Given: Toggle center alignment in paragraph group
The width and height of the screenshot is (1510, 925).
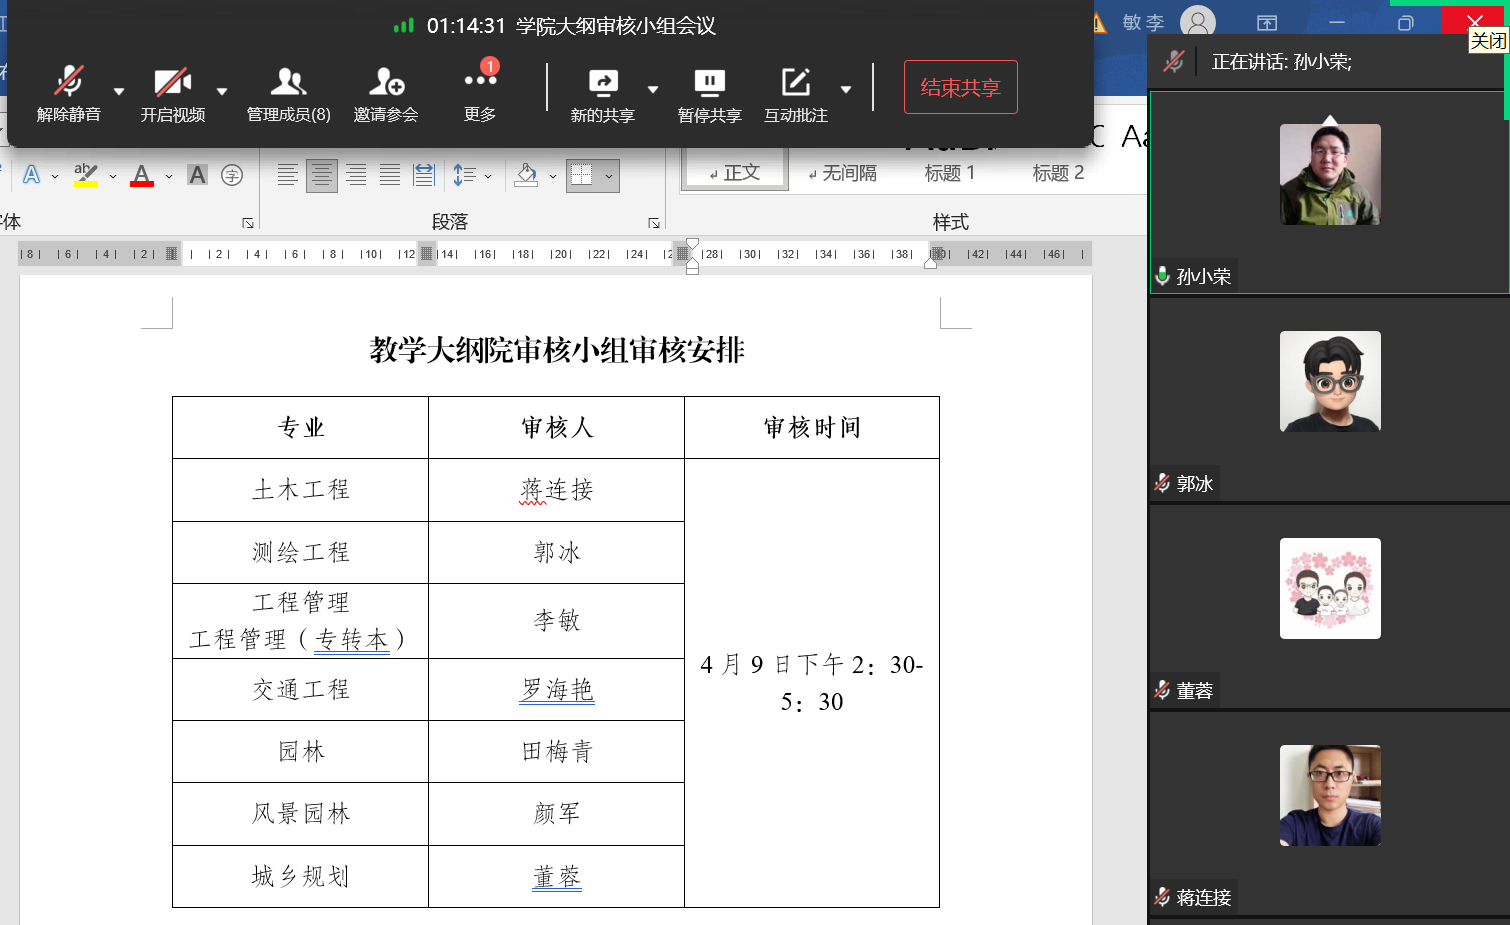Looking at the screenshot, I should coord(322,176).
